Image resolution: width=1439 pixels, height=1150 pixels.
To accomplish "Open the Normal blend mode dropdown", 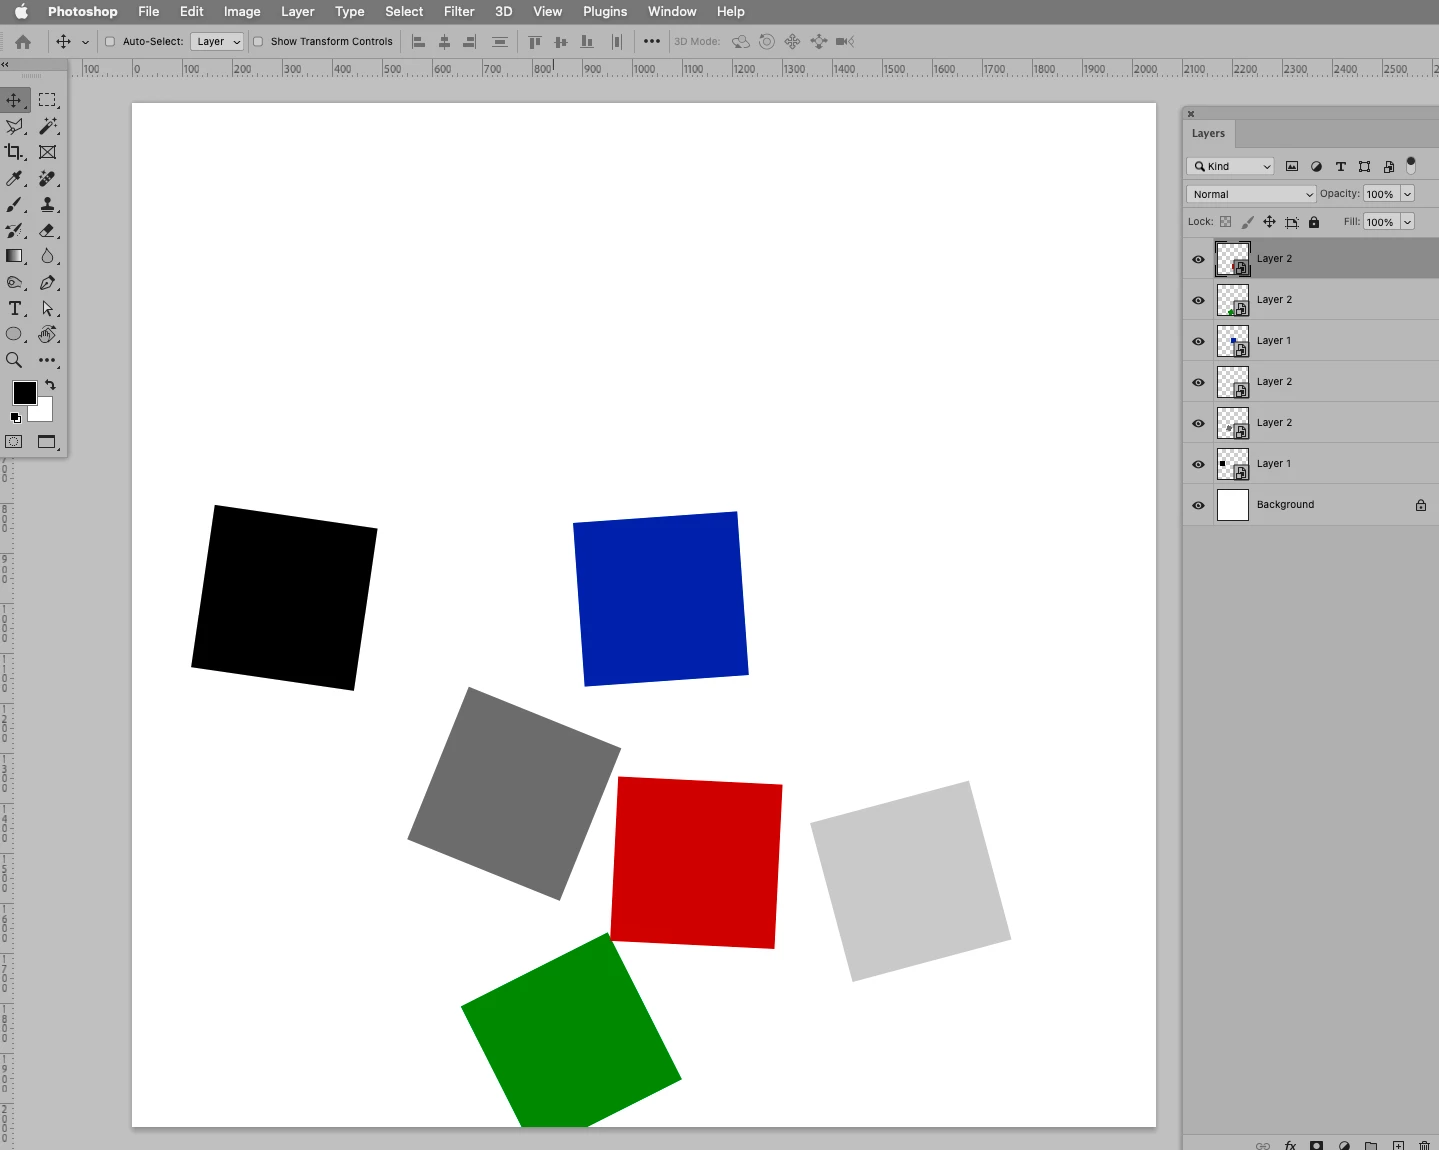I will (x=1251, y=194).
